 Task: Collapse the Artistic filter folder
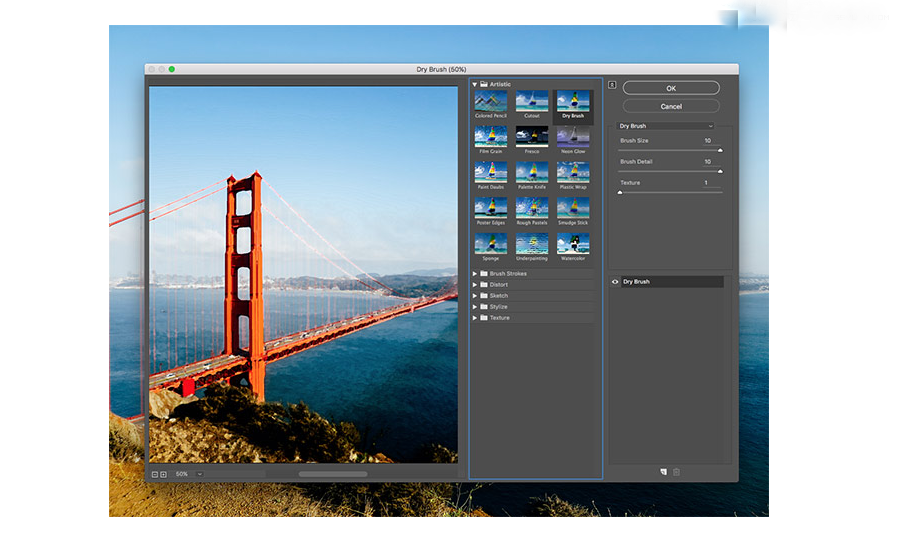[475, 85]
